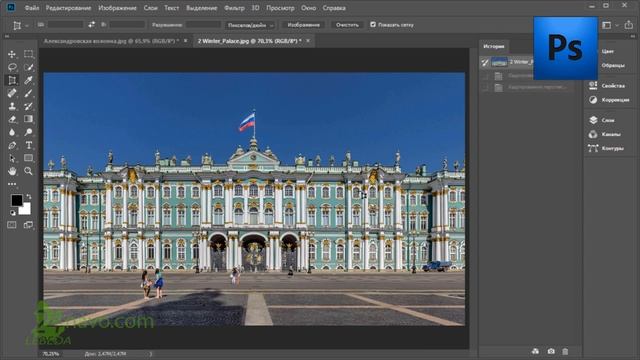The height and width of the screenshot is (360, 640).
Task: Click the Очистить button
Action: [x=347, y=25]
